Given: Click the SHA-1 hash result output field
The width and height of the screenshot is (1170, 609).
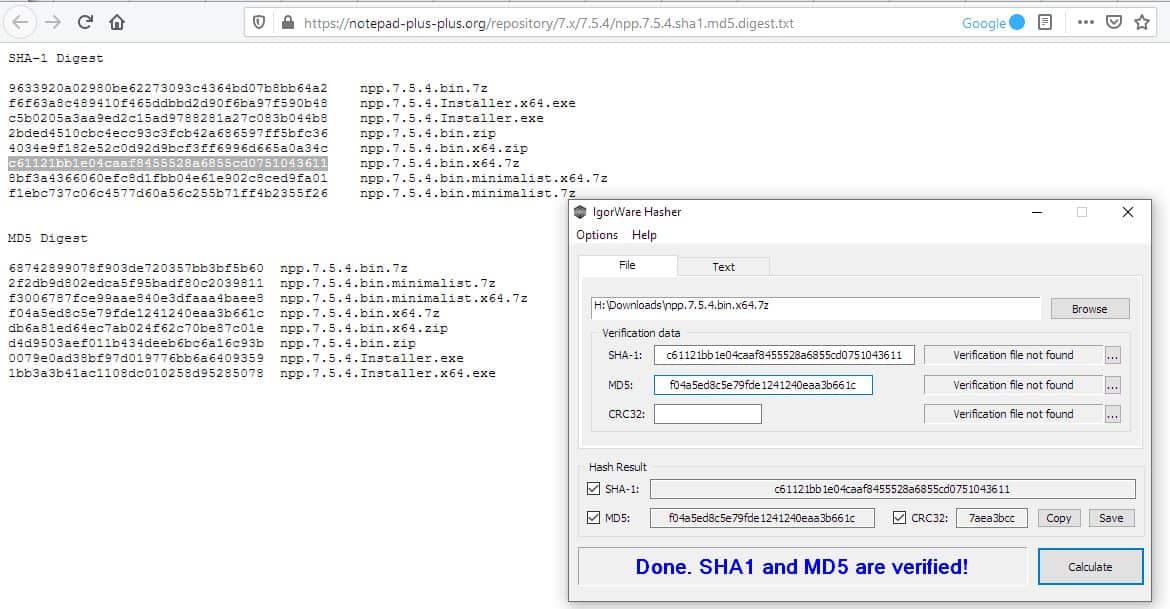Looking at the screenshot, I should (x=892, y=490).
